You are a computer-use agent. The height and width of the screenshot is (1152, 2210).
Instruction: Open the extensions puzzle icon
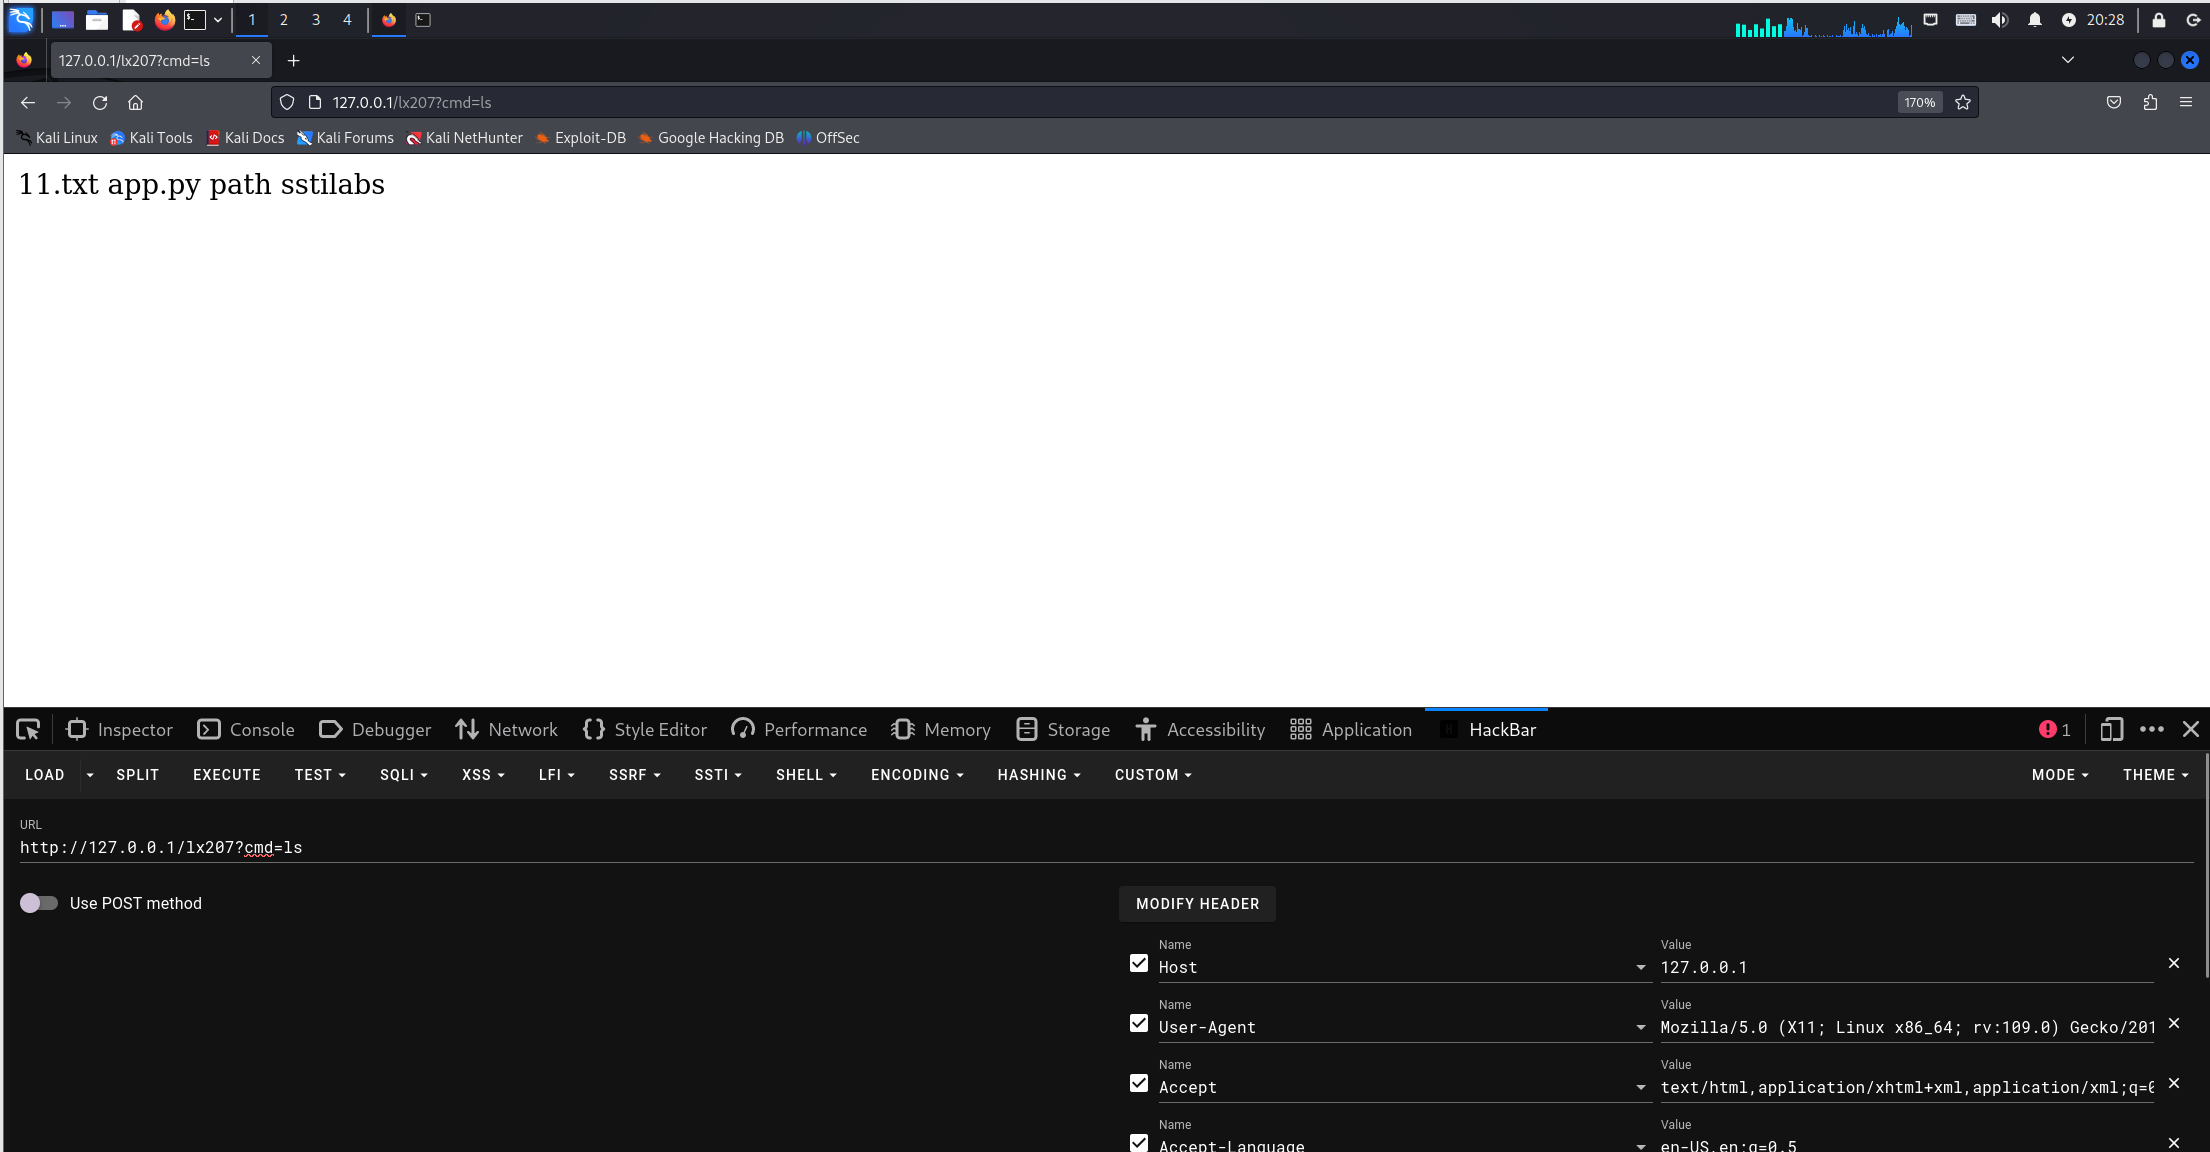(2150, 102)
